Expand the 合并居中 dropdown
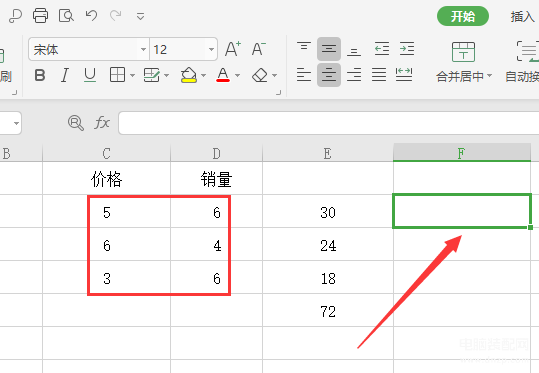This screenshot has height=373, width=539. point(490,76)
